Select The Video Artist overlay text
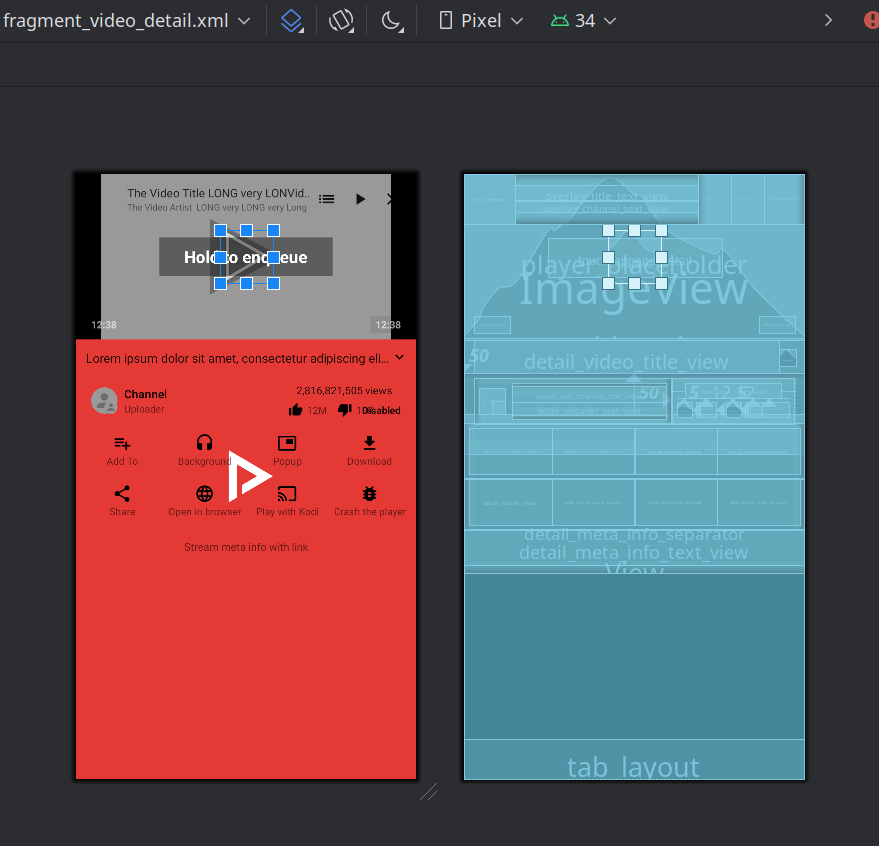This screenshot has width=879, height=846. pos(217,207)
